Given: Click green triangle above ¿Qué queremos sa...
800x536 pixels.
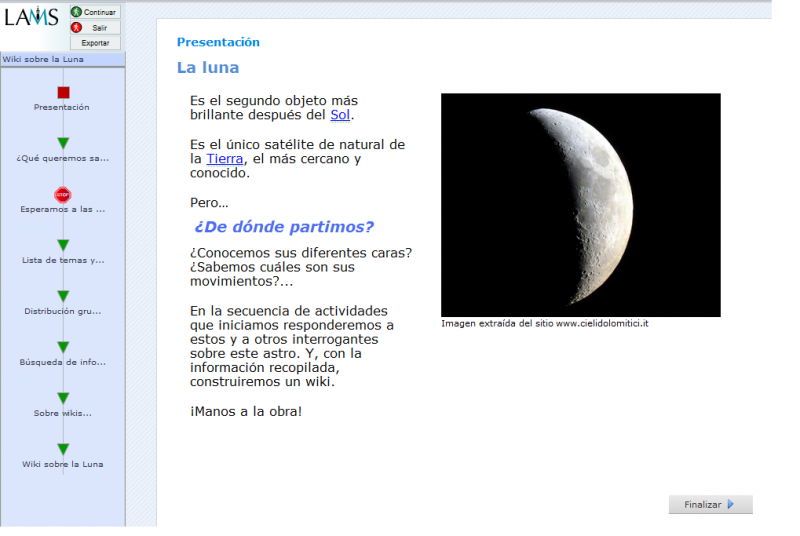Looking at the screenshot, I should point(63,143).
